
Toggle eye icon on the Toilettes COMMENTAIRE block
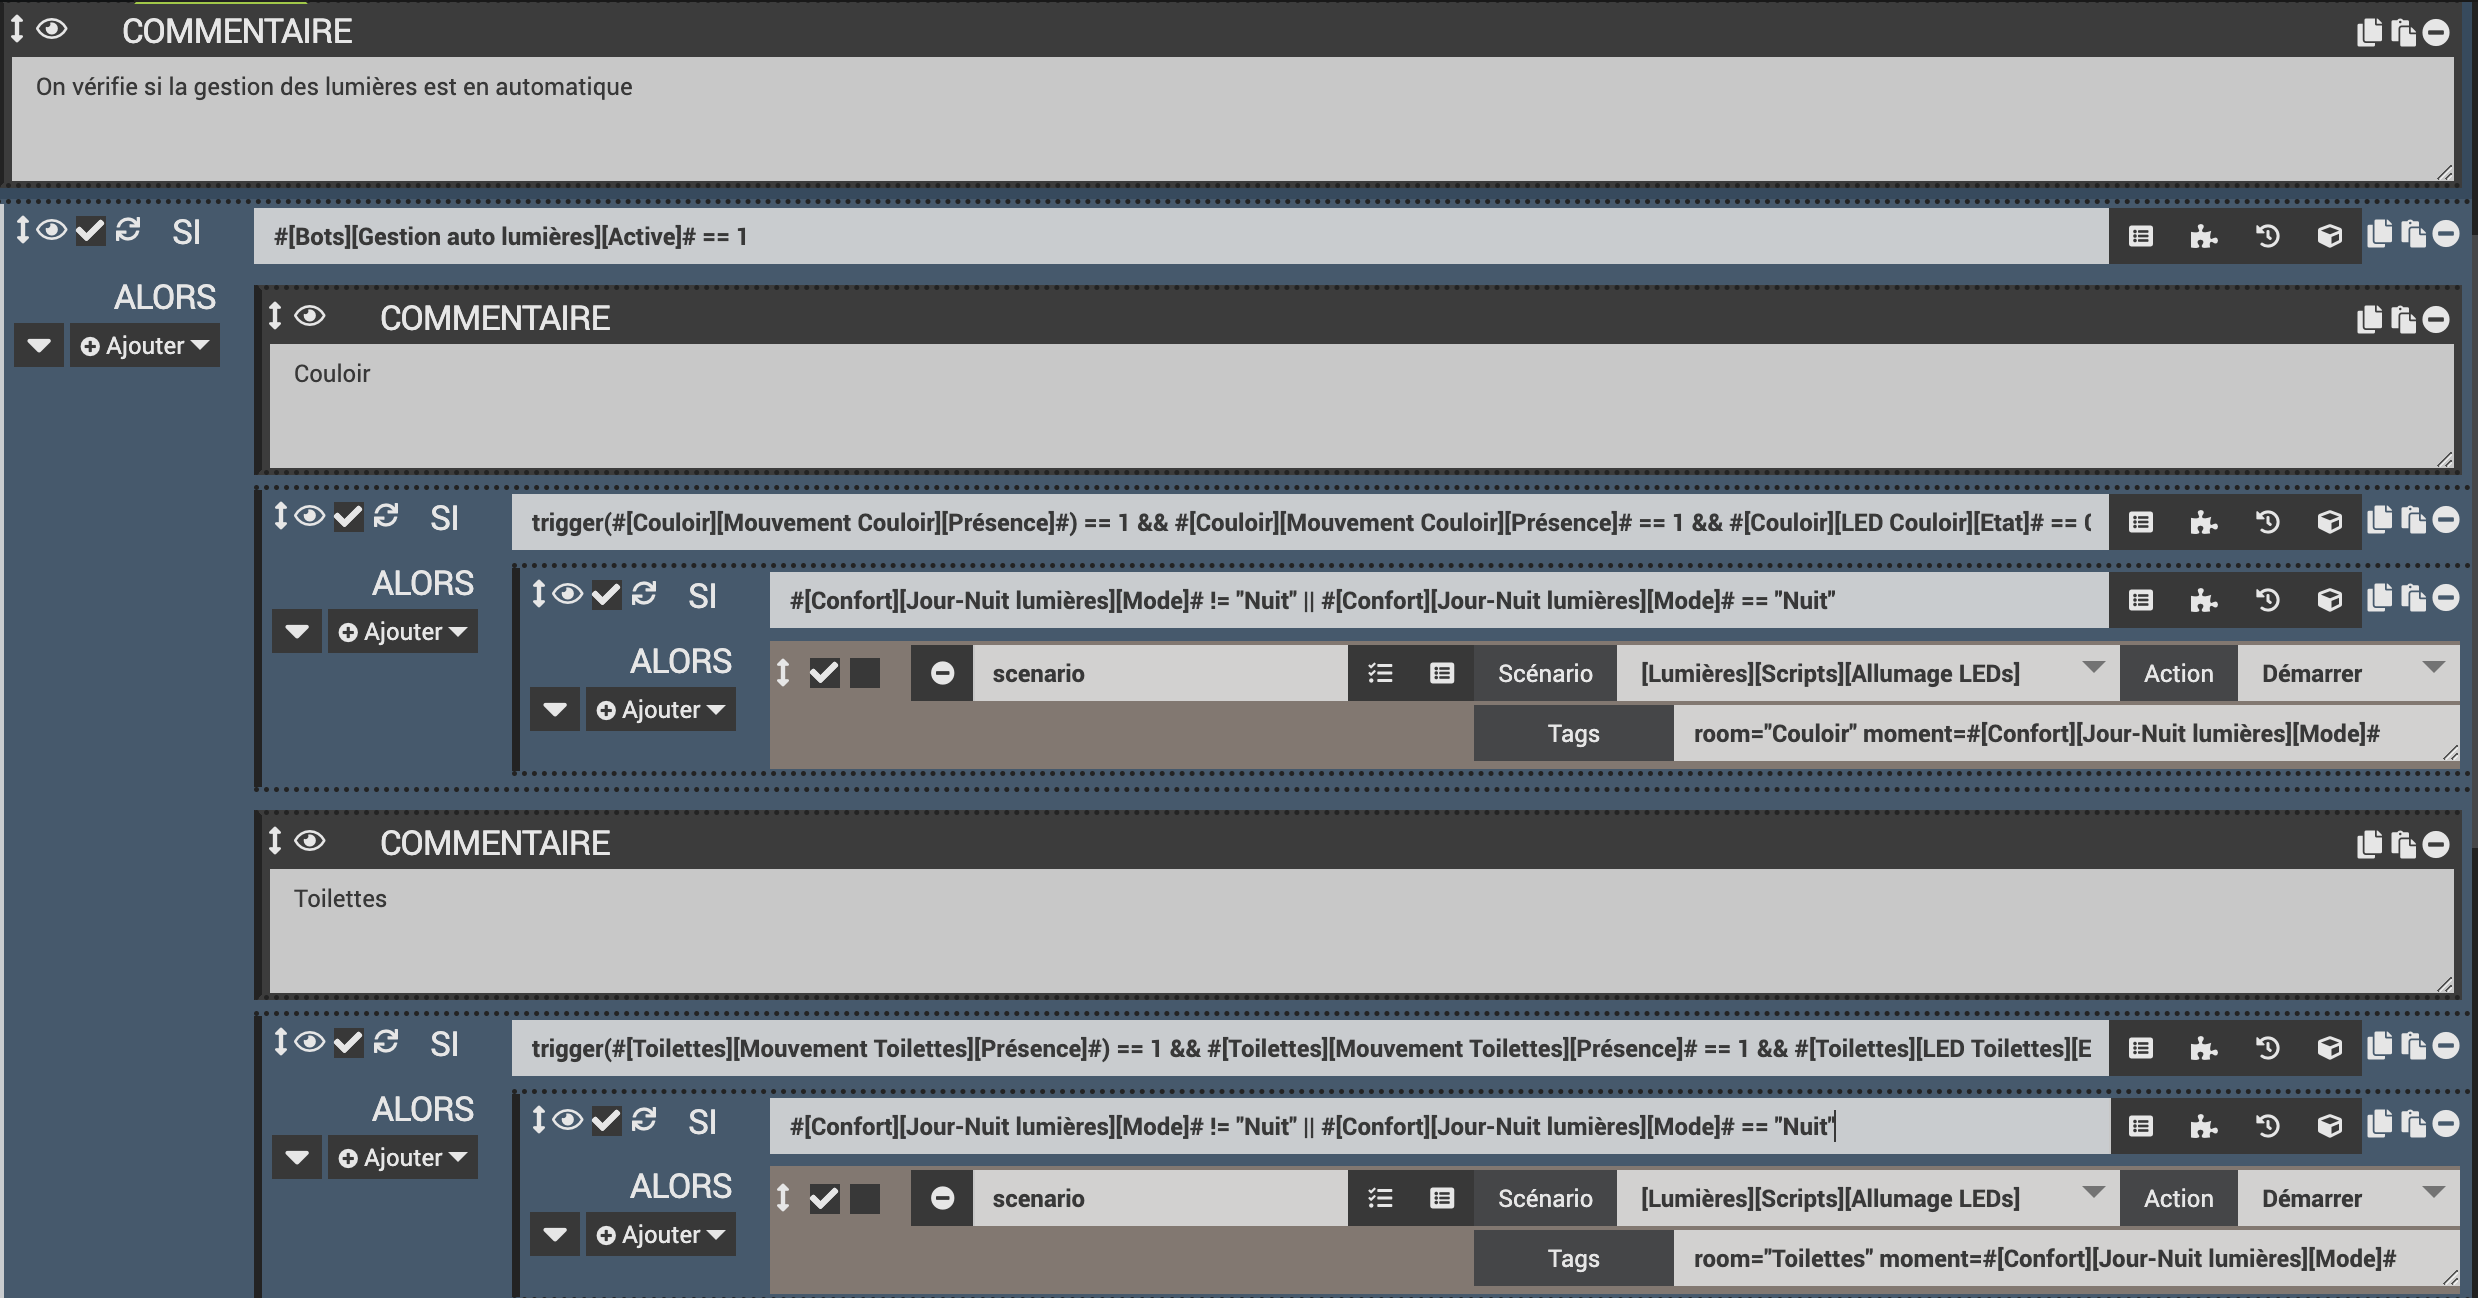[x=310, y=841]
